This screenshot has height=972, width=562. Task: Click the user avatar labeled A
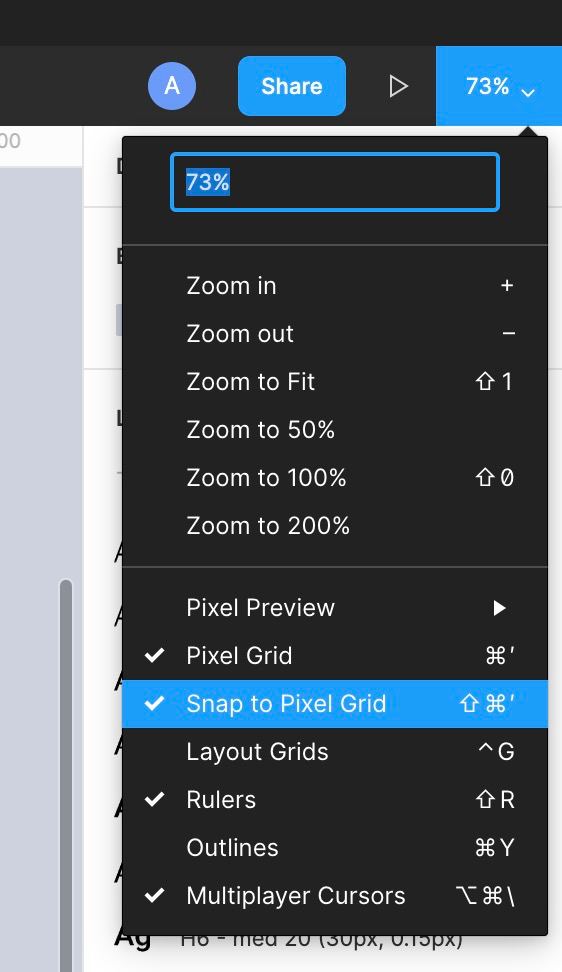tap(172, 86)
